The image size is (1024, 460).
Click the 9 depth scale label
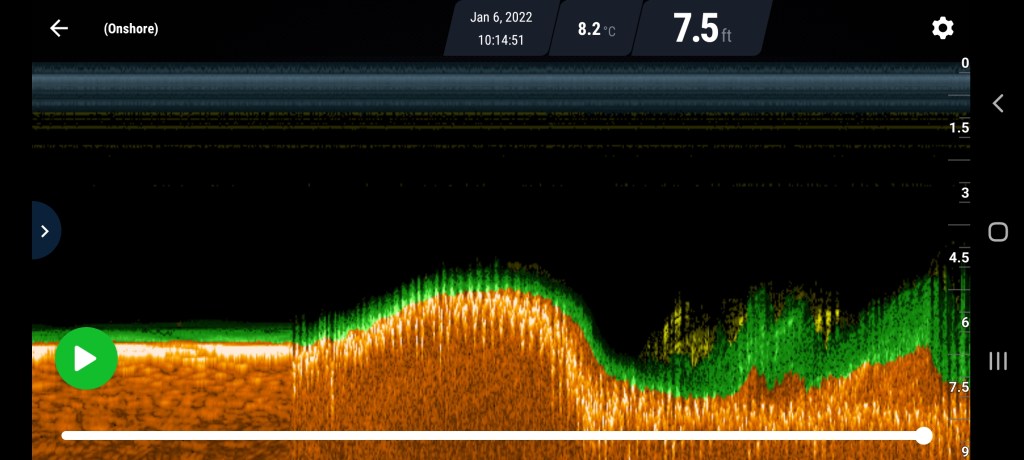pyautogui.click(x=964, y=451)
